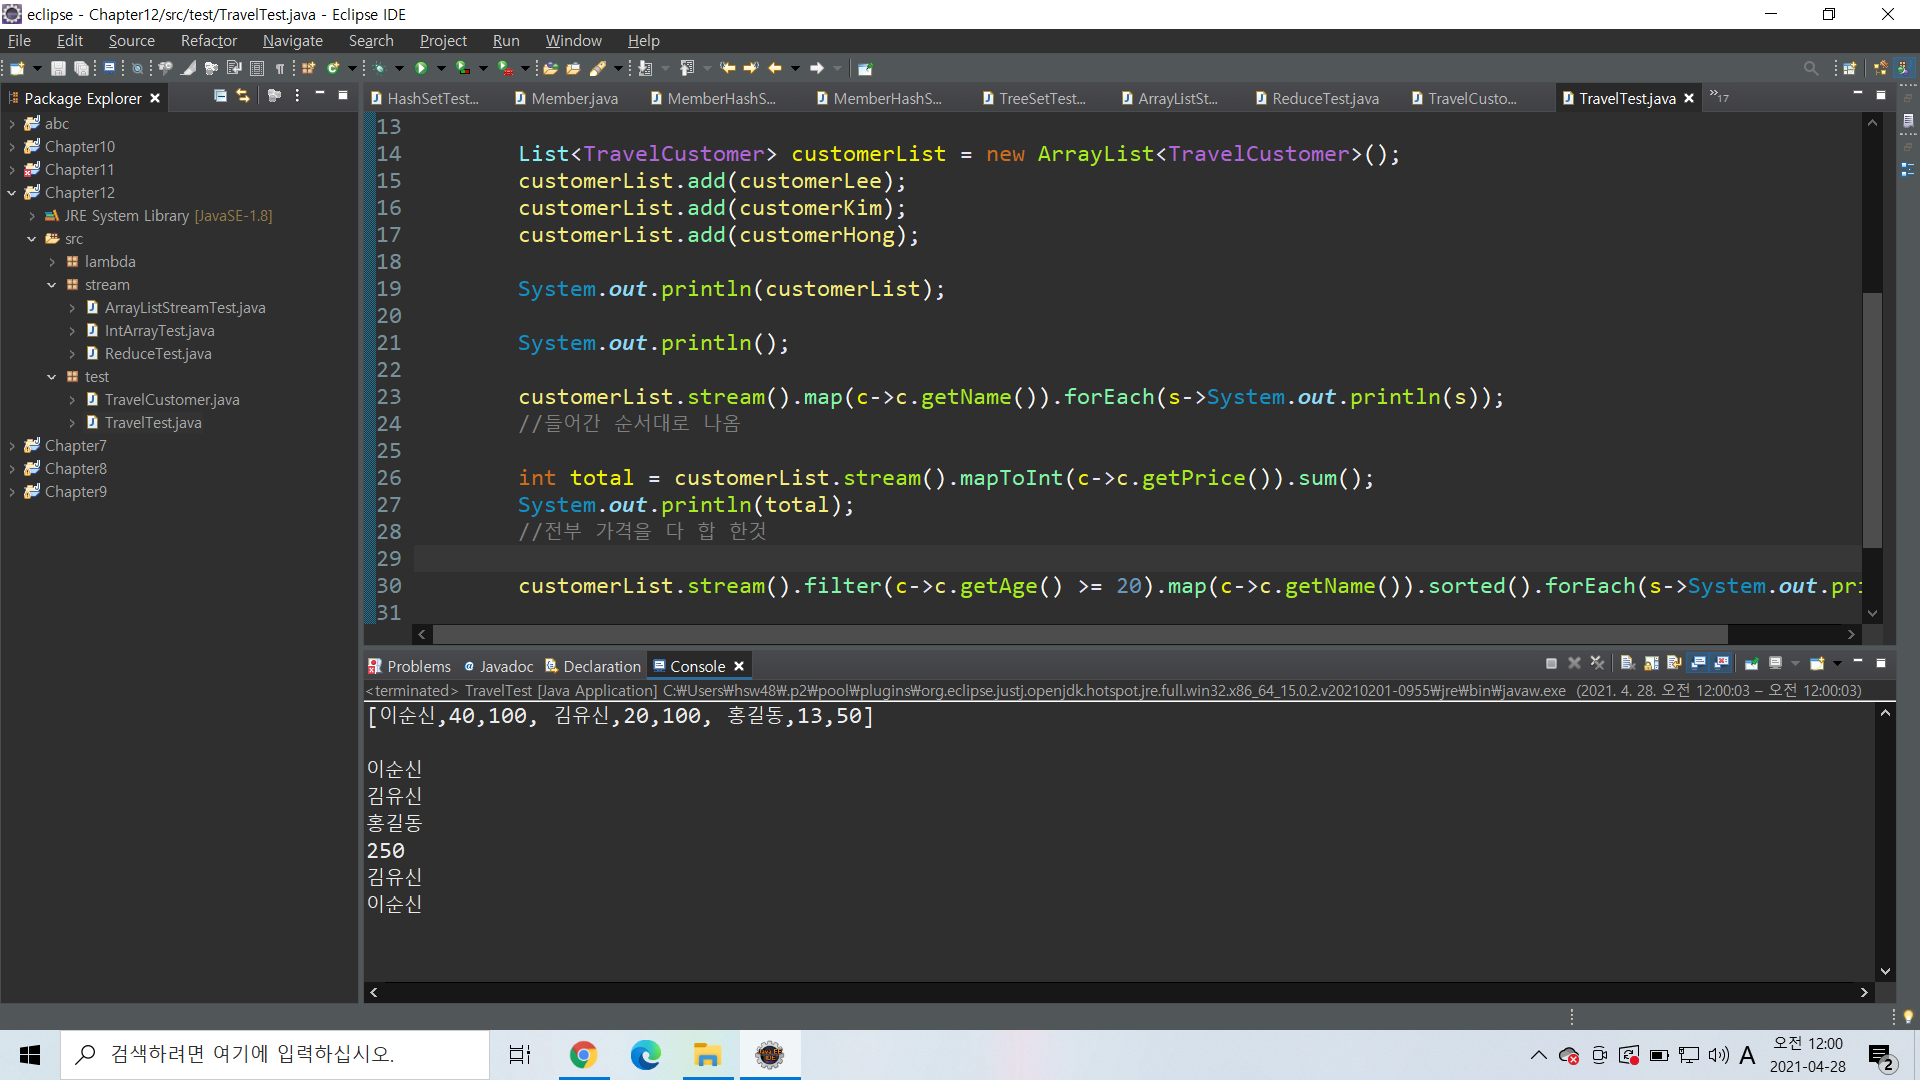The height and width of the screenshot is (1080, 1920).
Task: Click the green Run button in toolbar
Action: [421, 68]
